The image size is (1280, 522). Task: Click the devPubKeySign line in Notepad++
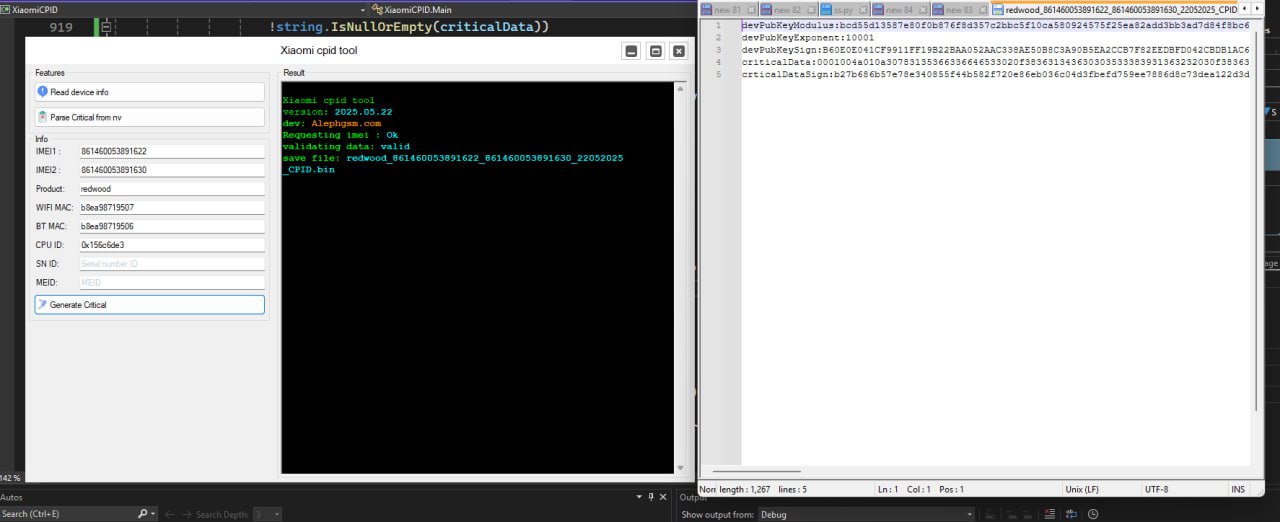click(x=995, y=50)
